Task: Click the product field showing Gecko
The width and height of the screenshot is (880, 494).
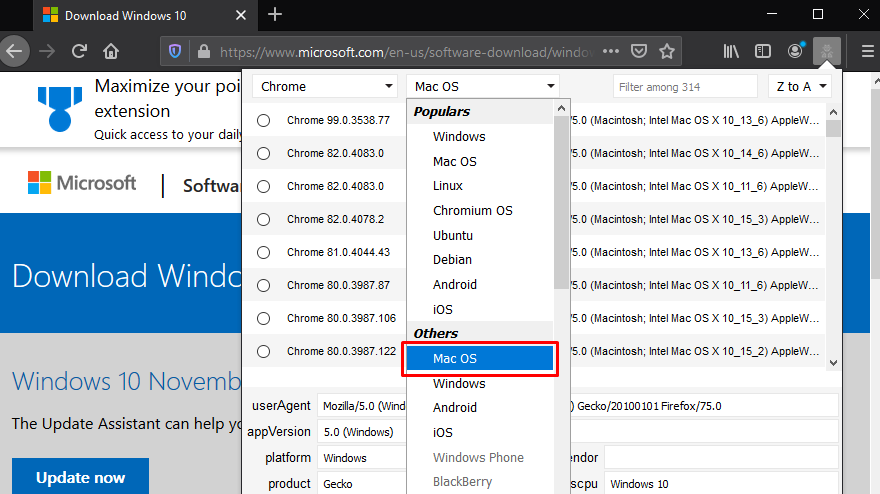Action: 363,483
